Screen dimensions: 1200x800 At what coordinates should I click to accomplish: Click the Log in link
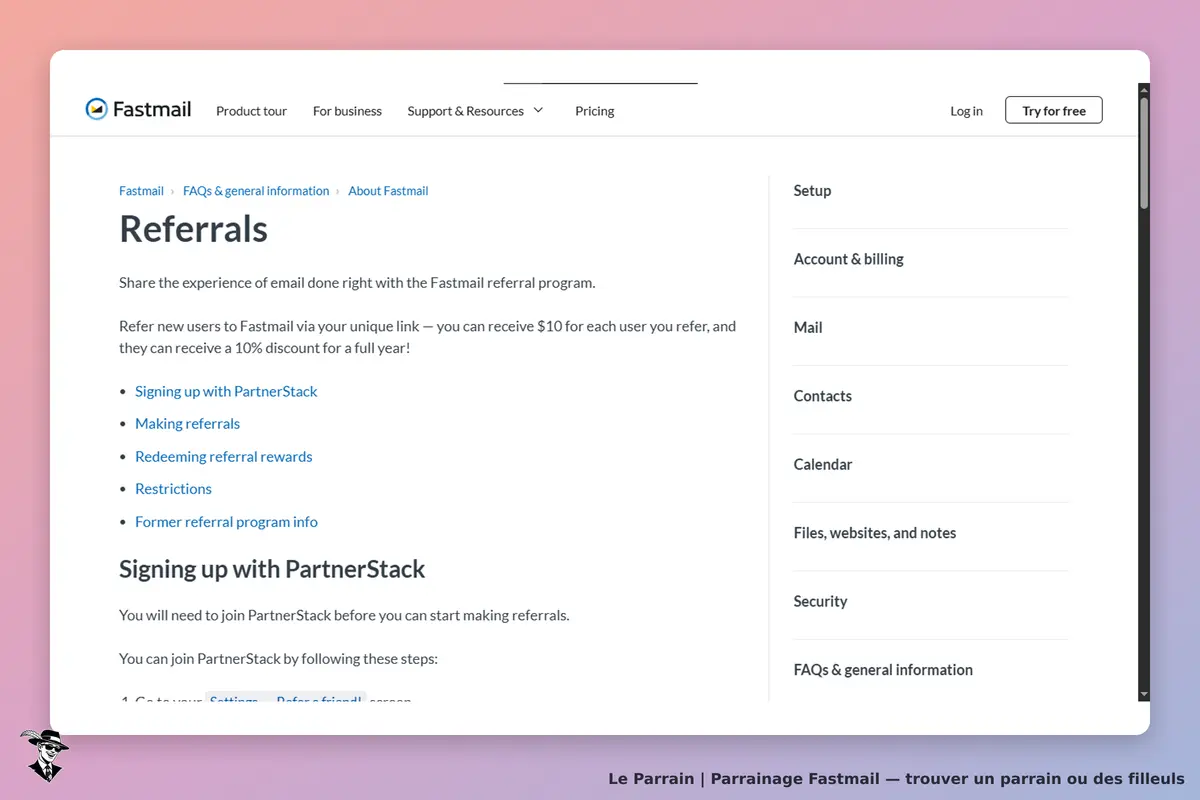coord(966,111)
